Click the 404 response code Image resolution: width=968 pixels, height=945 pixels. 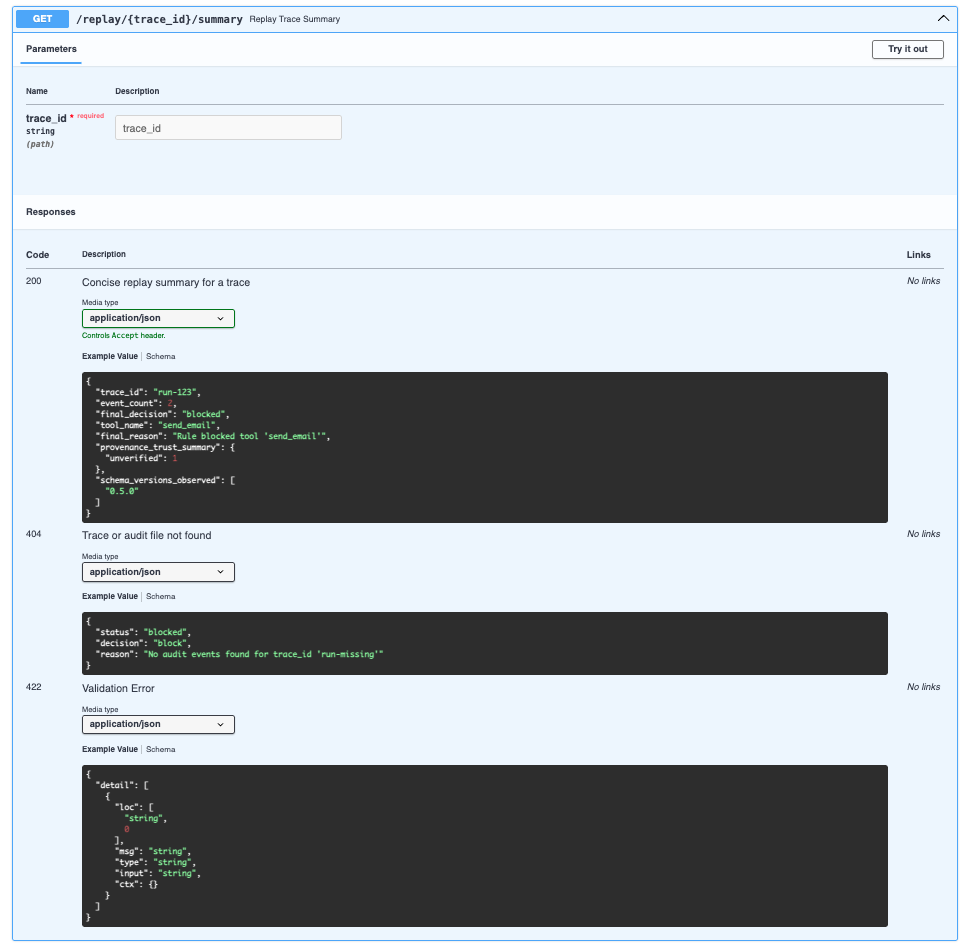pyautogui.click(x=33, y=534)
